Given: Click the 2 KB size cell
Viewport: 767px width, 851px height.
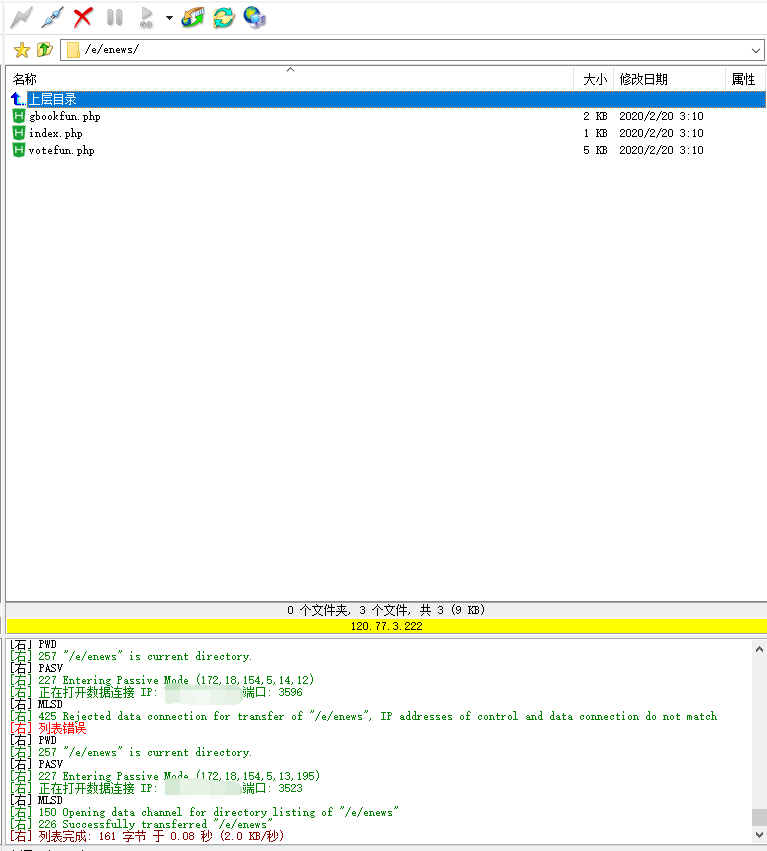Looking at the screenshot, I should [x=595, y=116].
